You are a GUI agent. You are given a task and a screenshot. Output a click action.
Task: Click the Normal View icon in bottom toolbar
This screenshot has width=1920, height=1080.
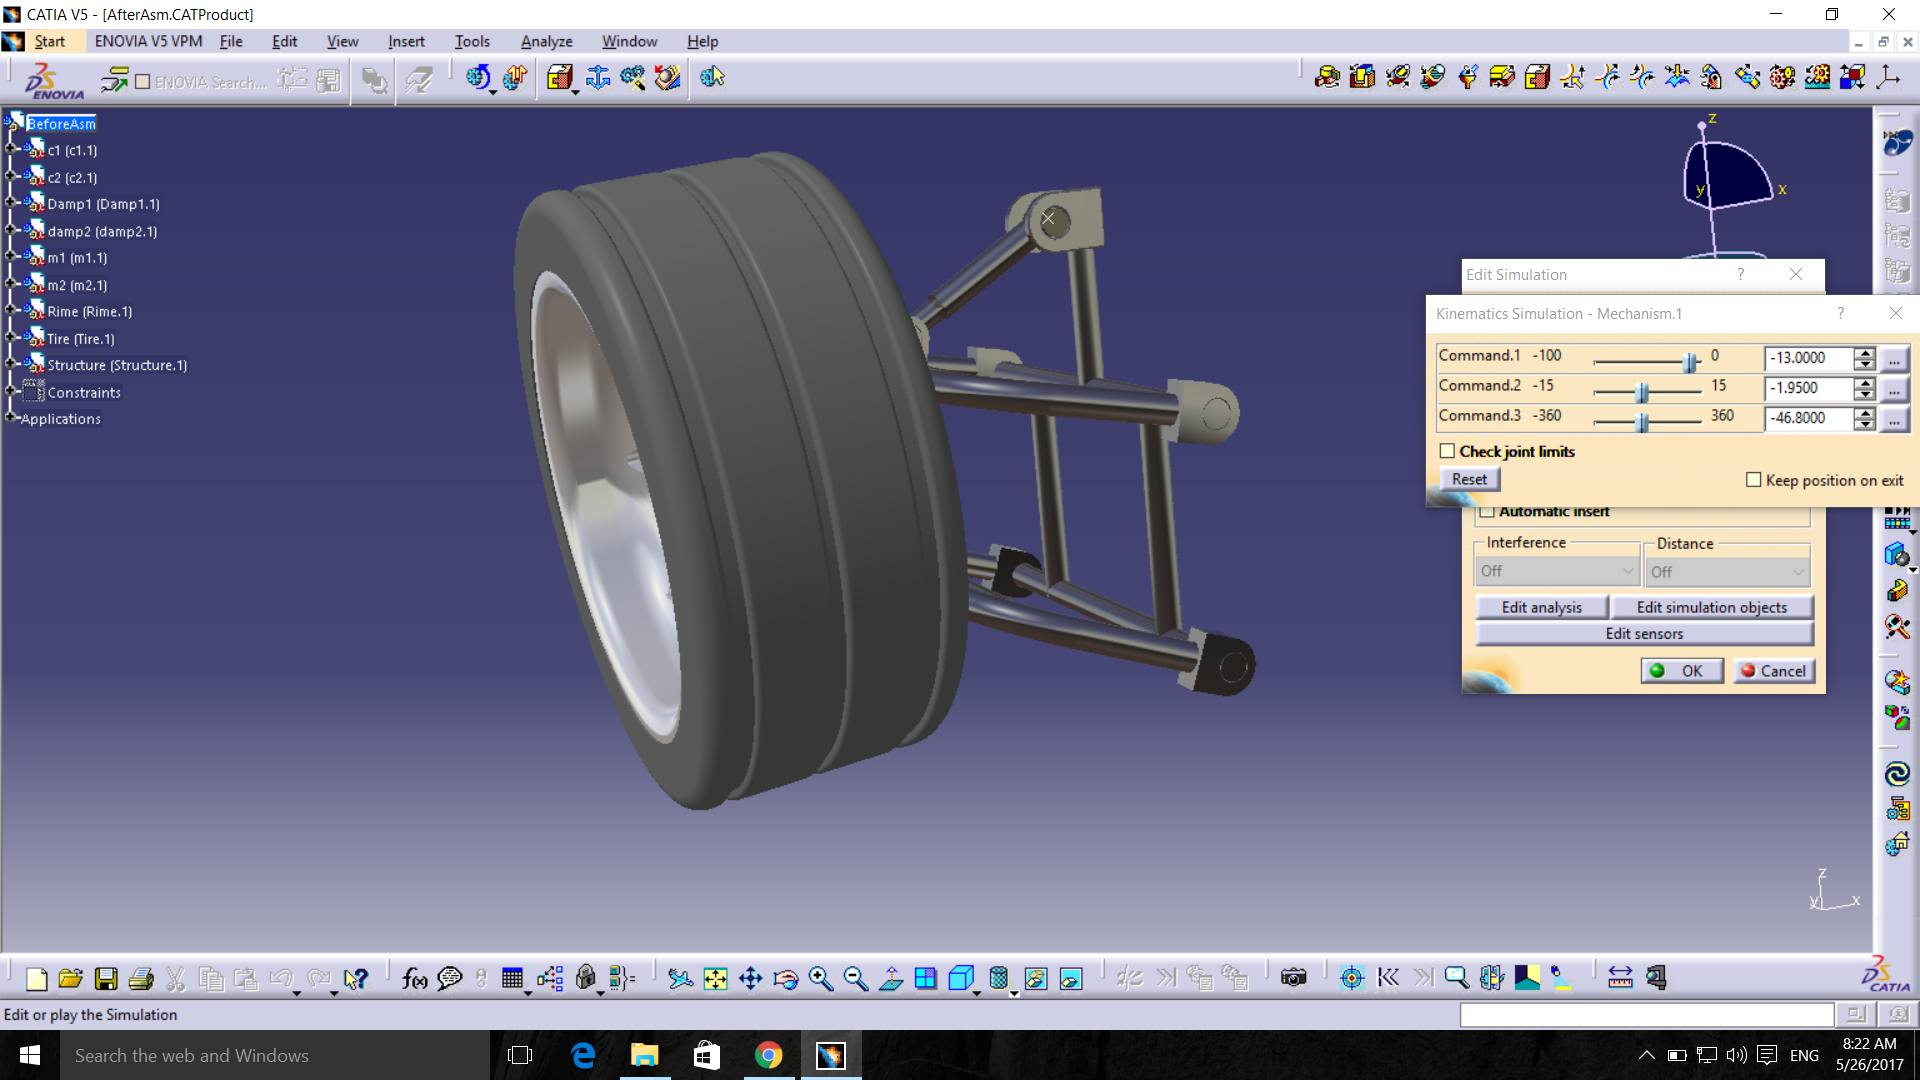click(890, 978)
